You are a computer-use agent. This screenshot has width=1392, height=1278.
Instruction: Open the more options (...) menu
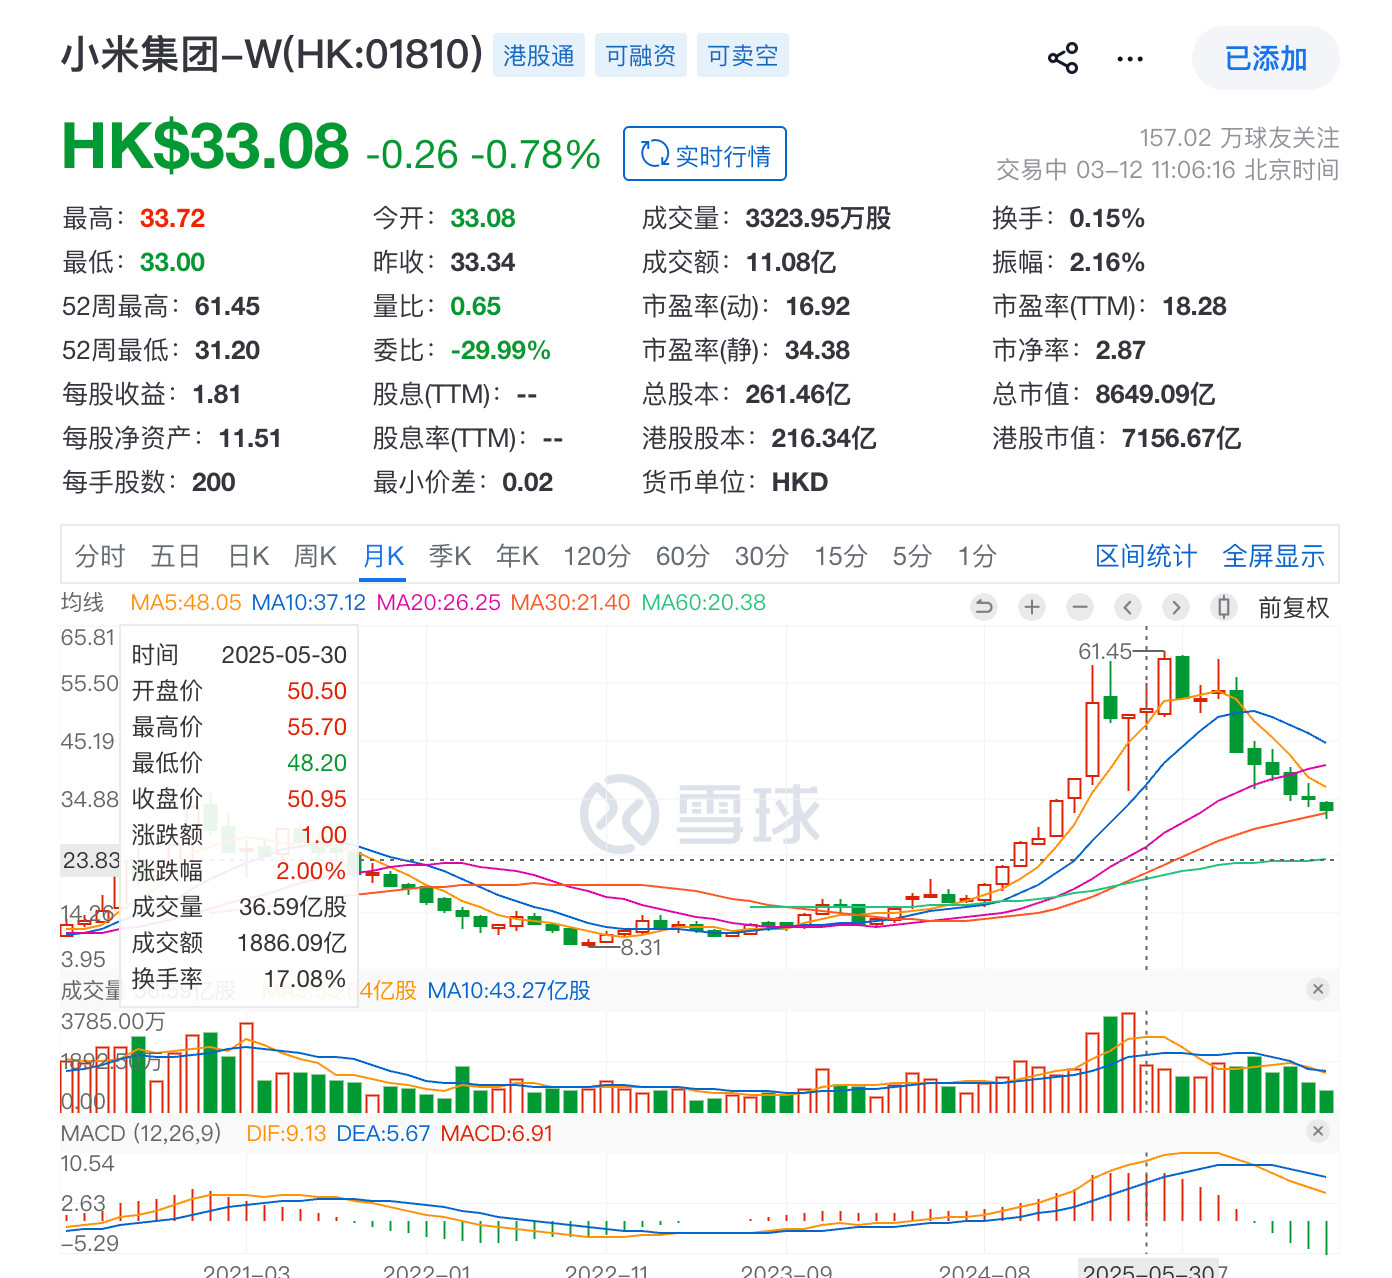click(1129, 57)
